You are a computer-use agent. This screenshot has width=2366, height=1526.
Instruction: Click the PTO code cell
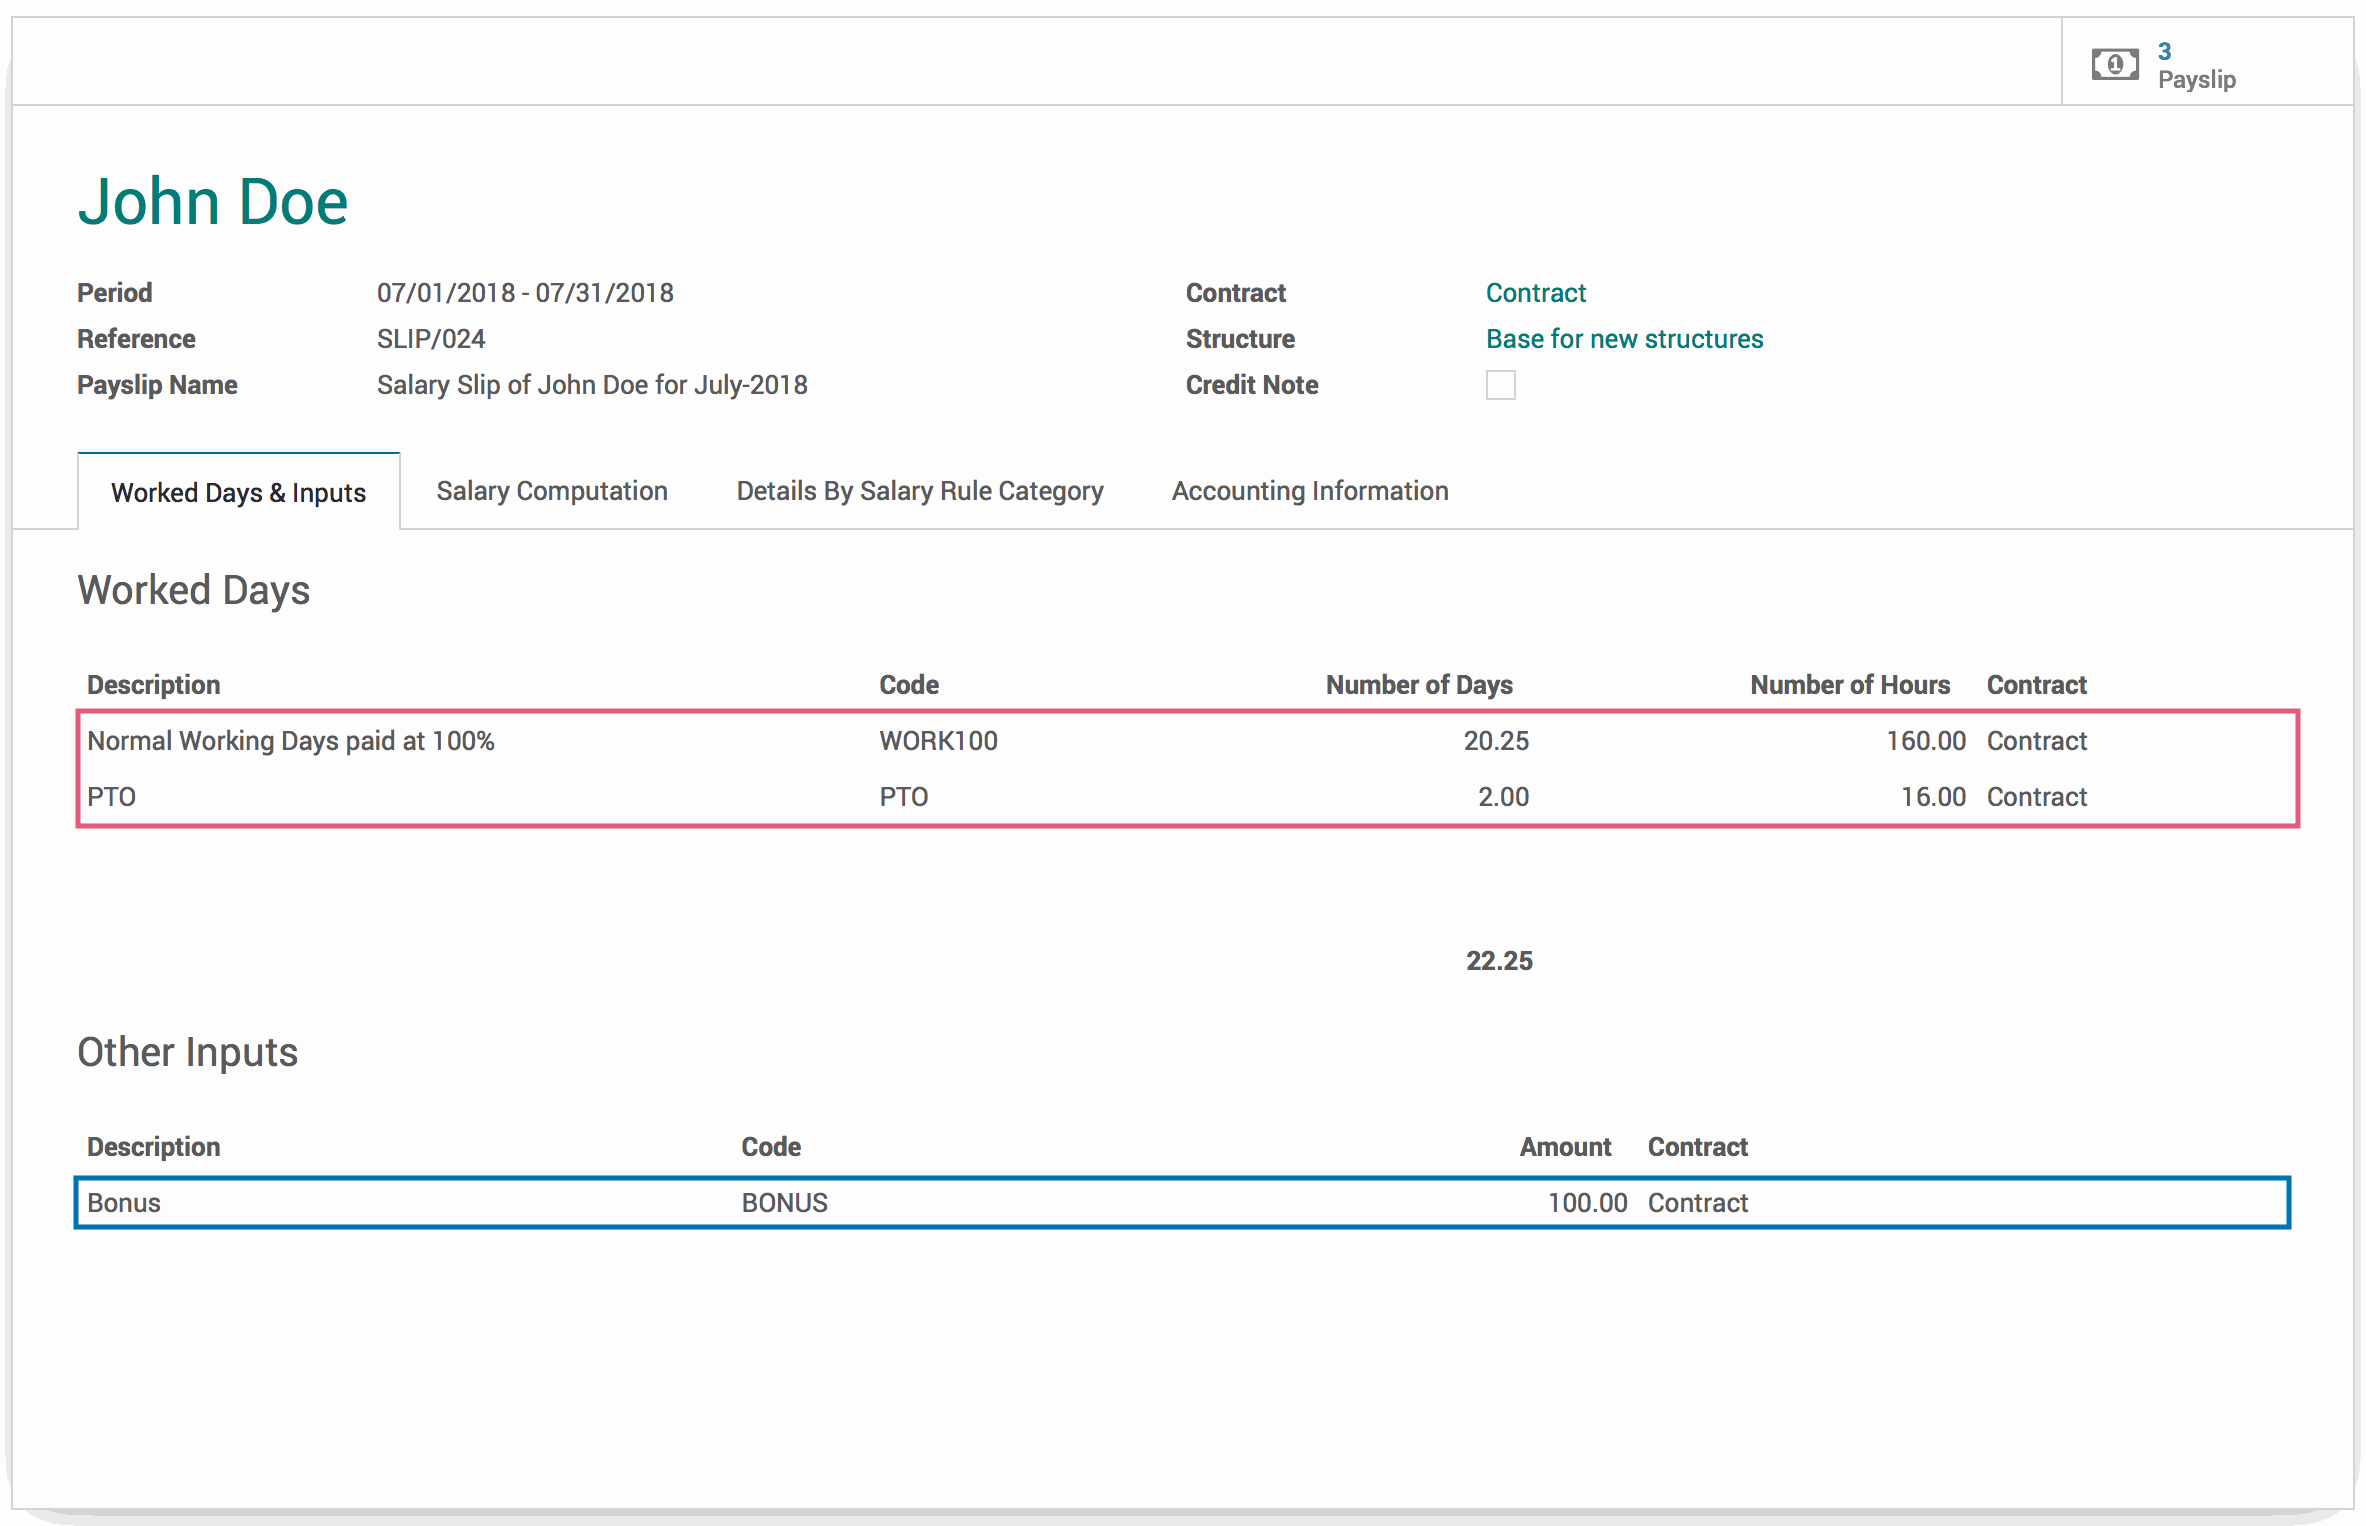tap(903, 797)
